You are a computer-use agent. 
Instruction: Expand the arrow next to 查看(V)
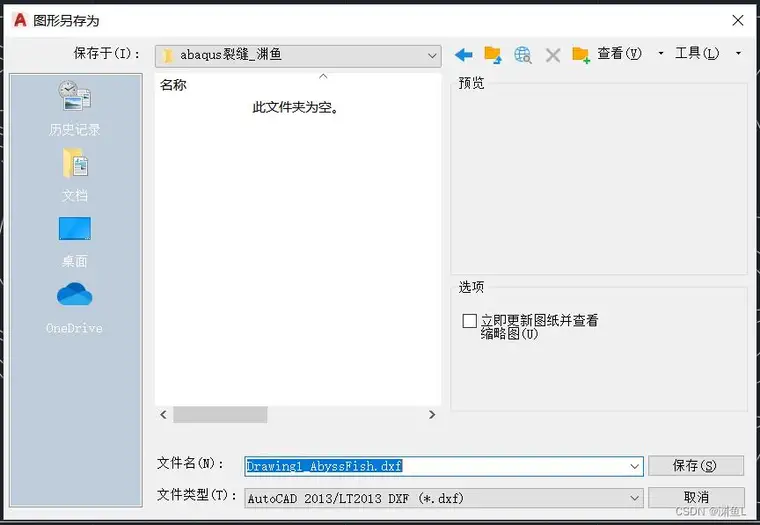661,53
